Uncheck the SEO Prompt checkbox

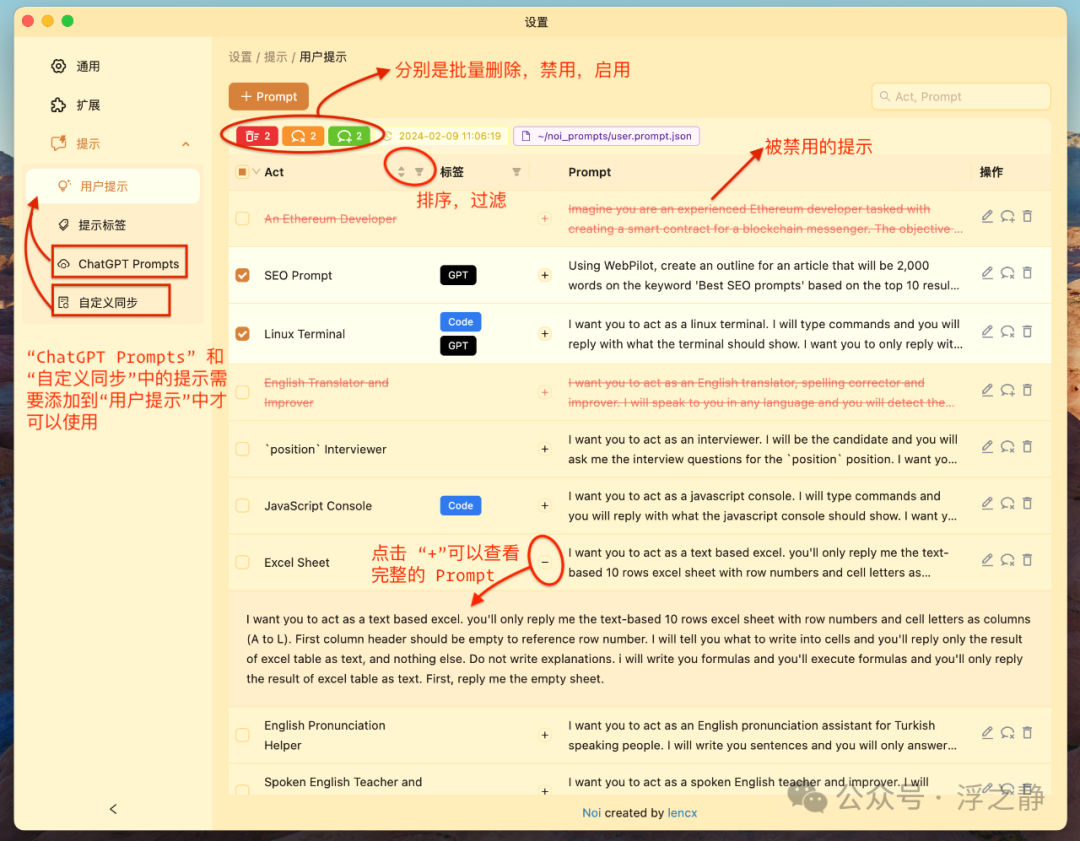pos(242,275)
